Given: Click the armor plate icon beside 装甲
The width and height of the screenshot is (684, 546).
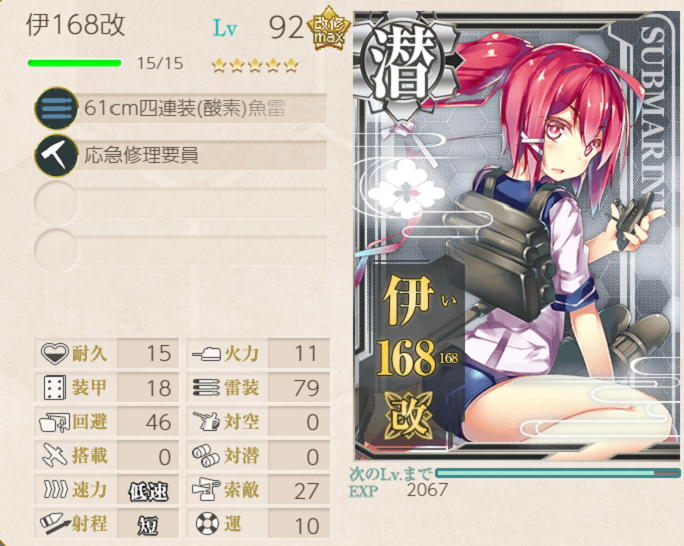Looking at the screenshot, I should tap(55, 387).
